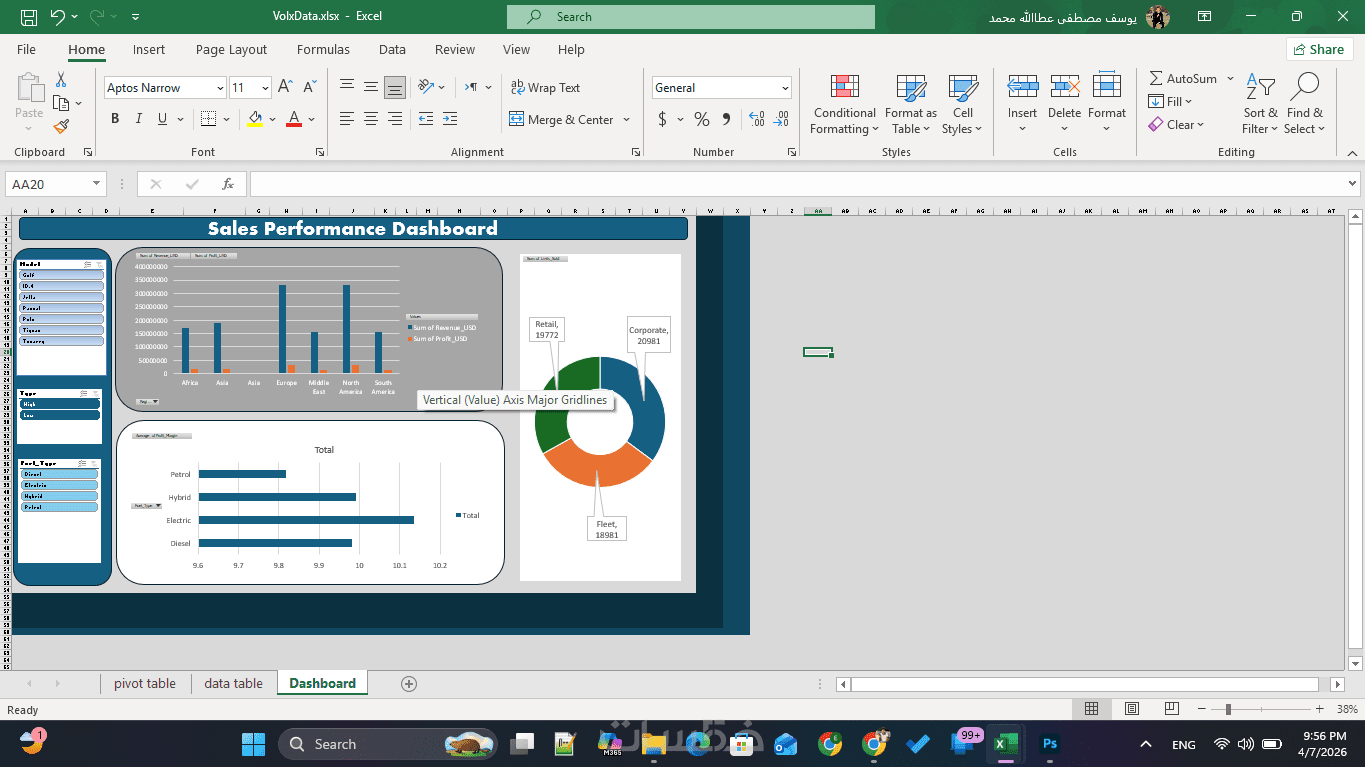Toggle Wrap Text
Screen dimensions: 1365x767
[545, 87]
